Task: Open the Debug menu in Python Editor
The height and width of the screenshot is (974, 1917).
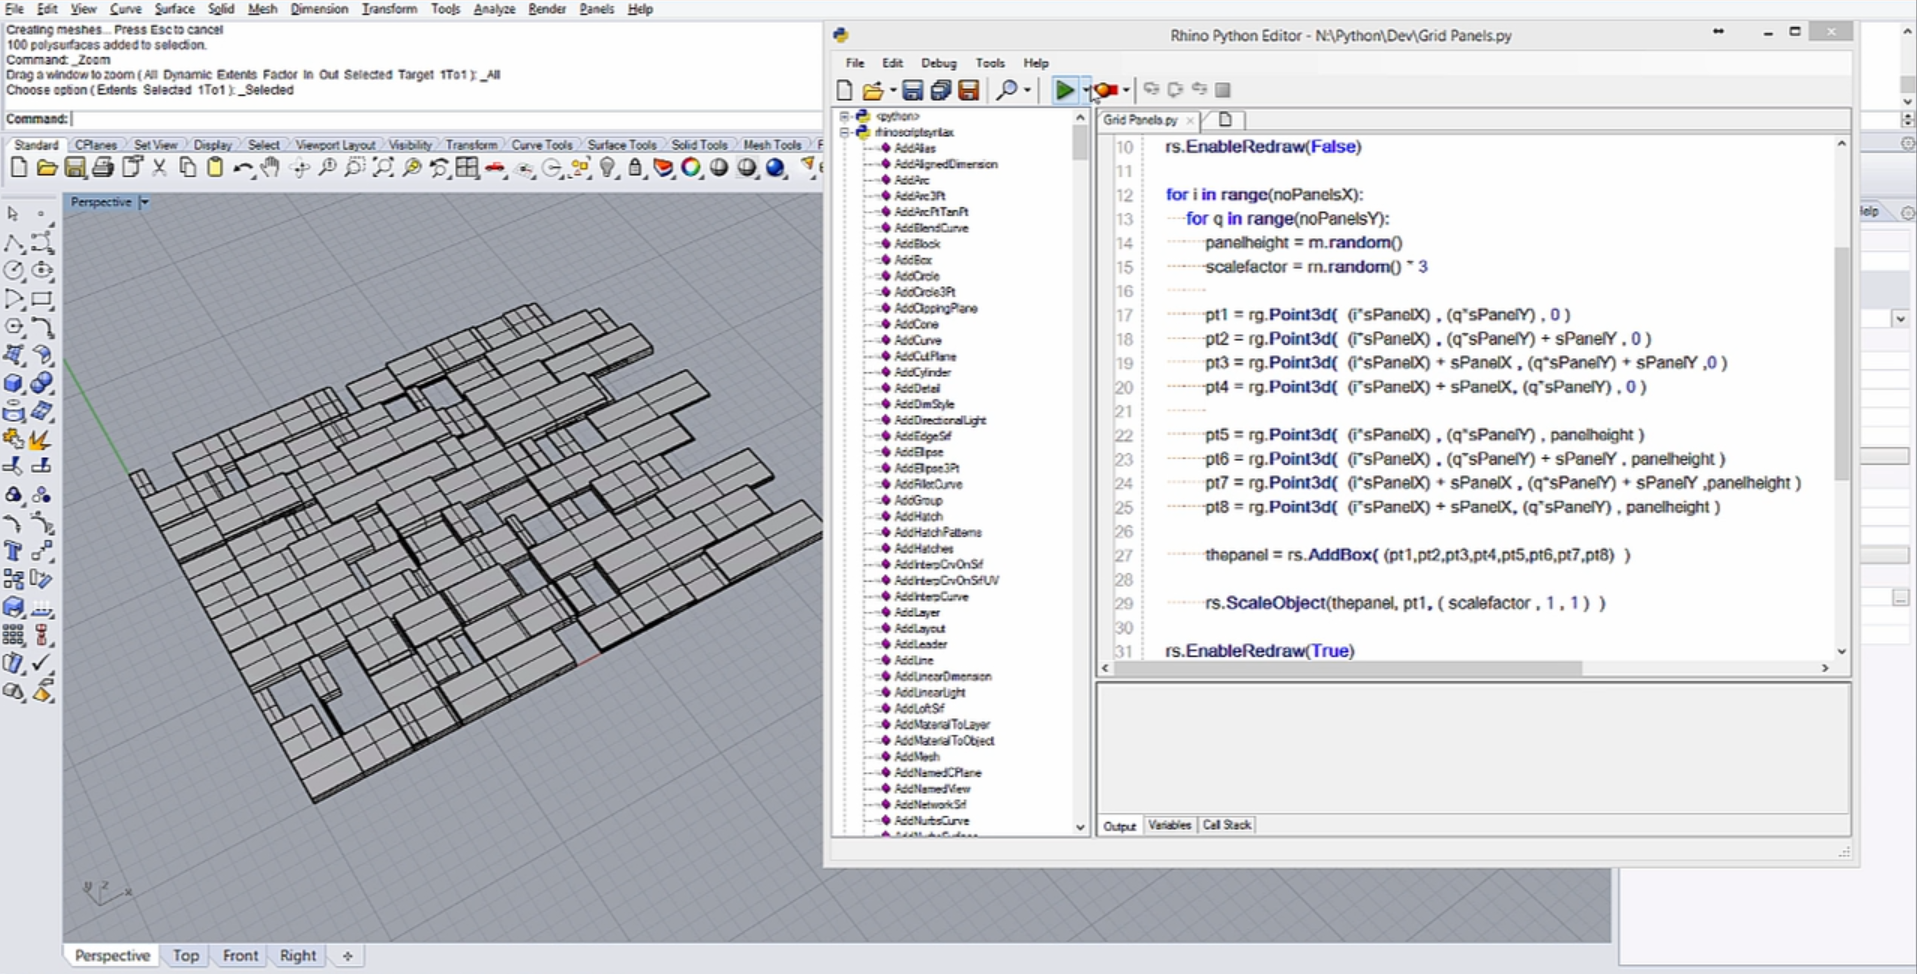Action: coord(938,63)
